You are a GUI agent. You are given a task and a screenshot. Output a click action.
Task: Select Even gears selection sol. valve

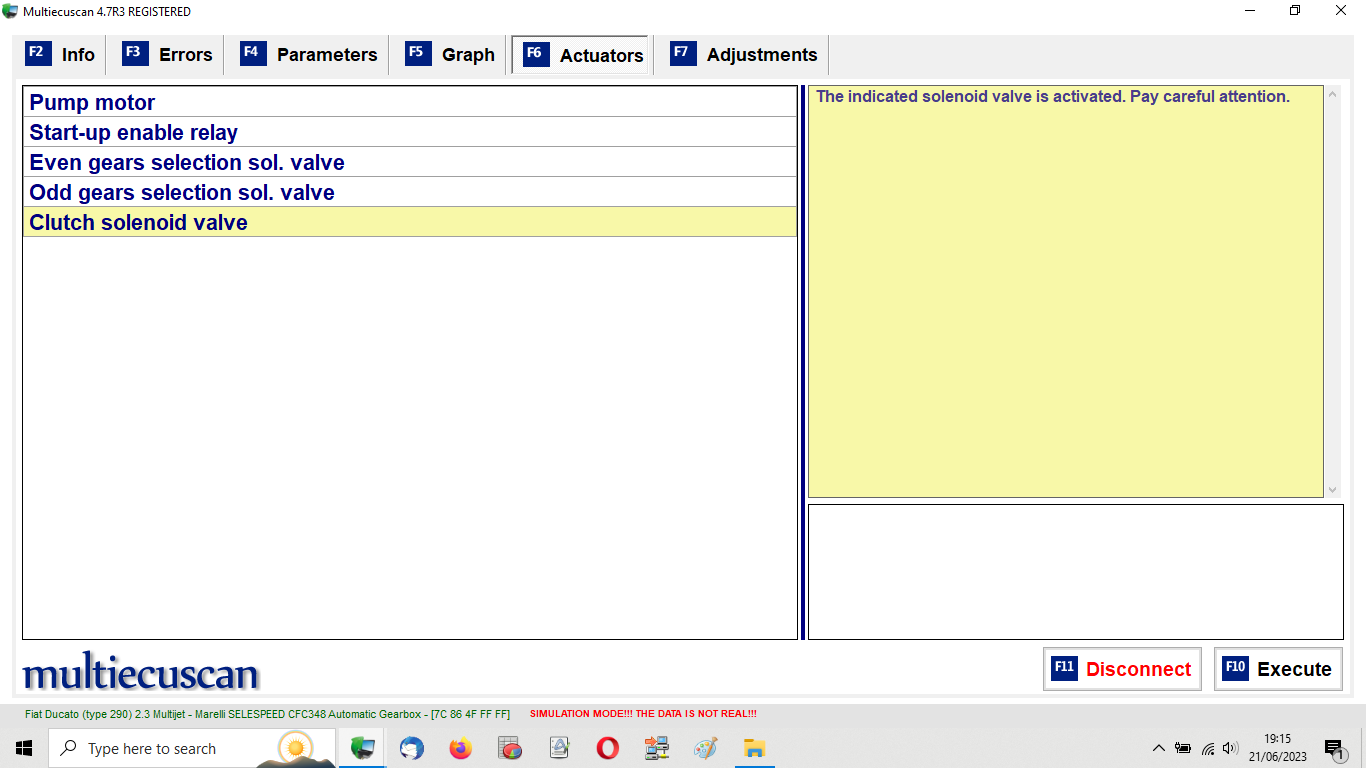click(410, 162)
